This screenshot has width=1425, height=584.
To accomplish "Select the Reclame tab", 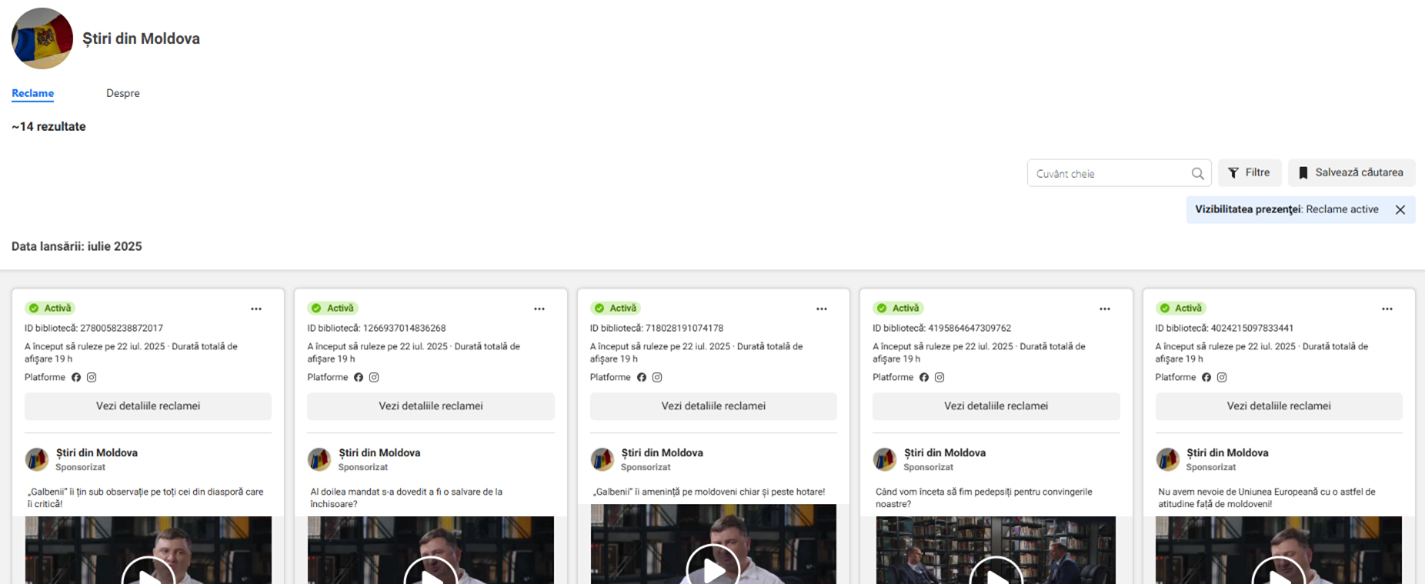I will coord(33,93).
